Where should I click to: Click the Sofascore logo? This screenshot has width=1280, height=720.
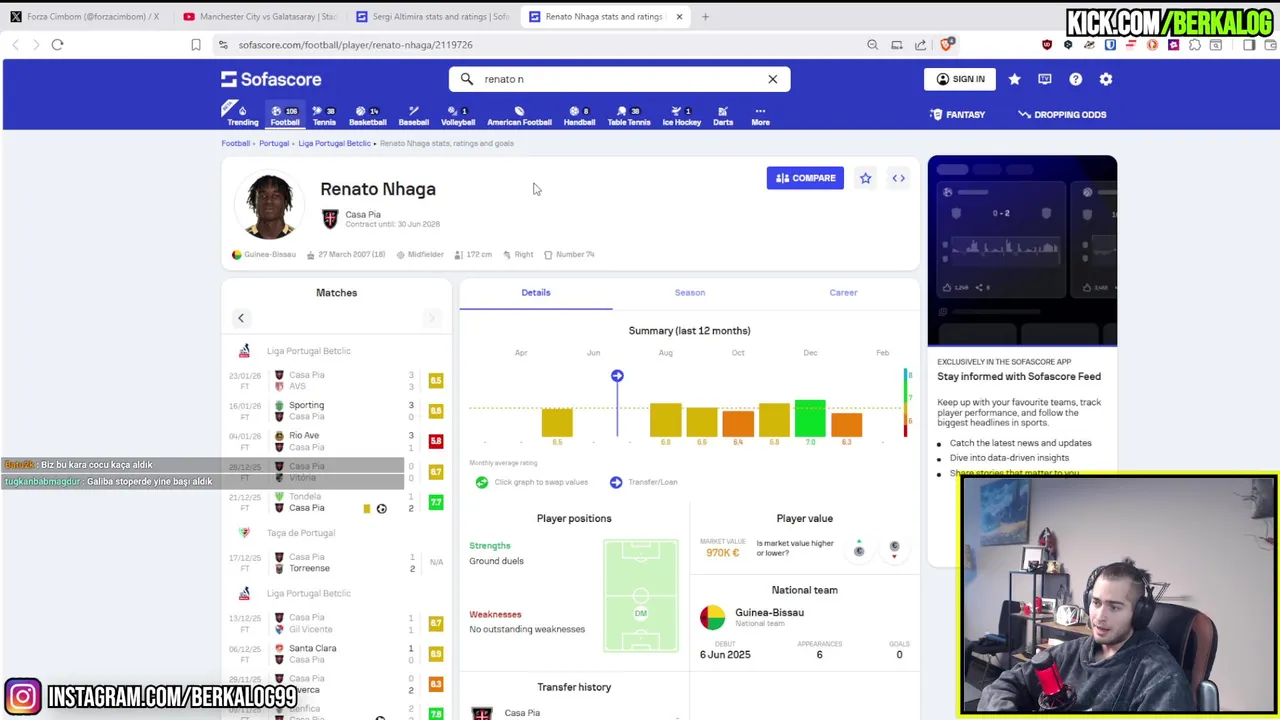271,79
